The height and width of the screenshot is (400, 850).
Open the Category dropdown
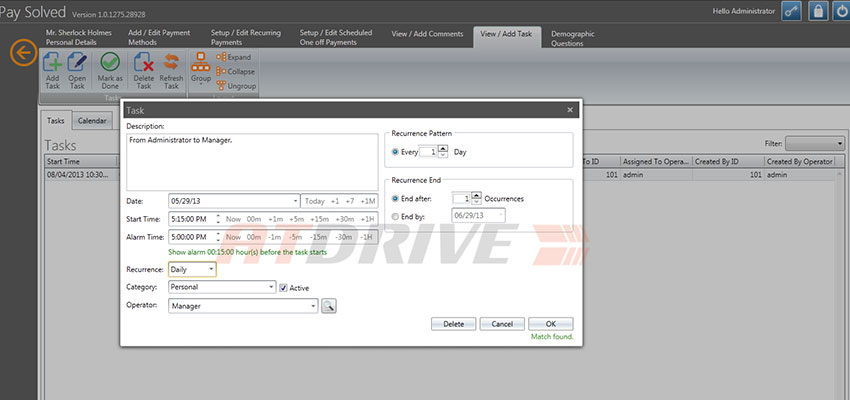click(x=271, y=287)
